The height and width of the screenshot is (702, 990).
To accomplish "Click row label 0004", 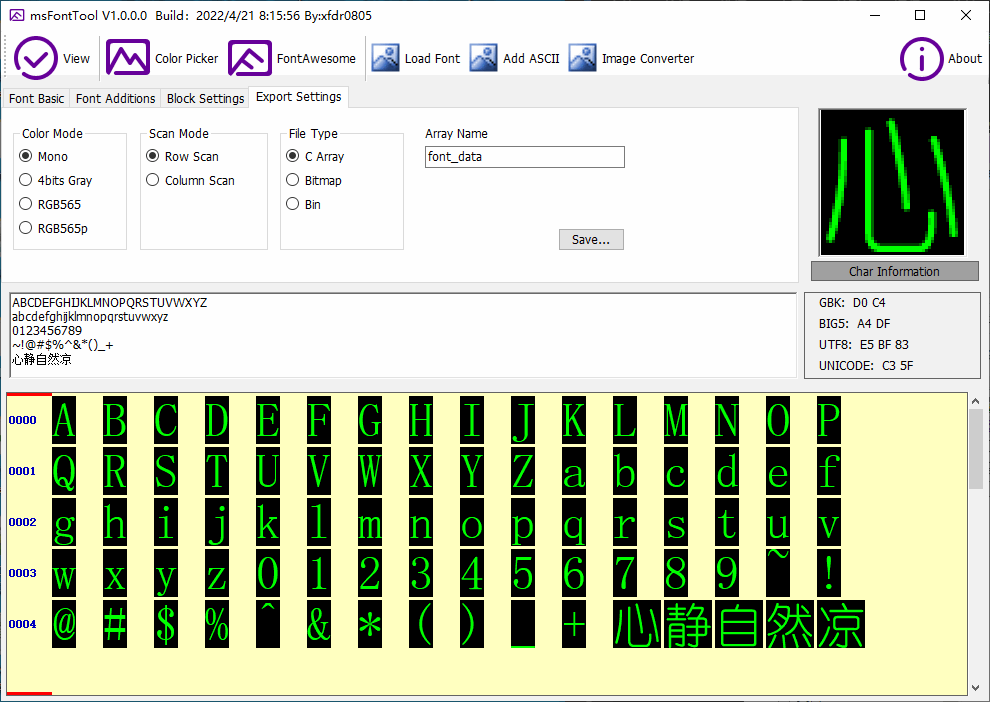I will 23,624.
